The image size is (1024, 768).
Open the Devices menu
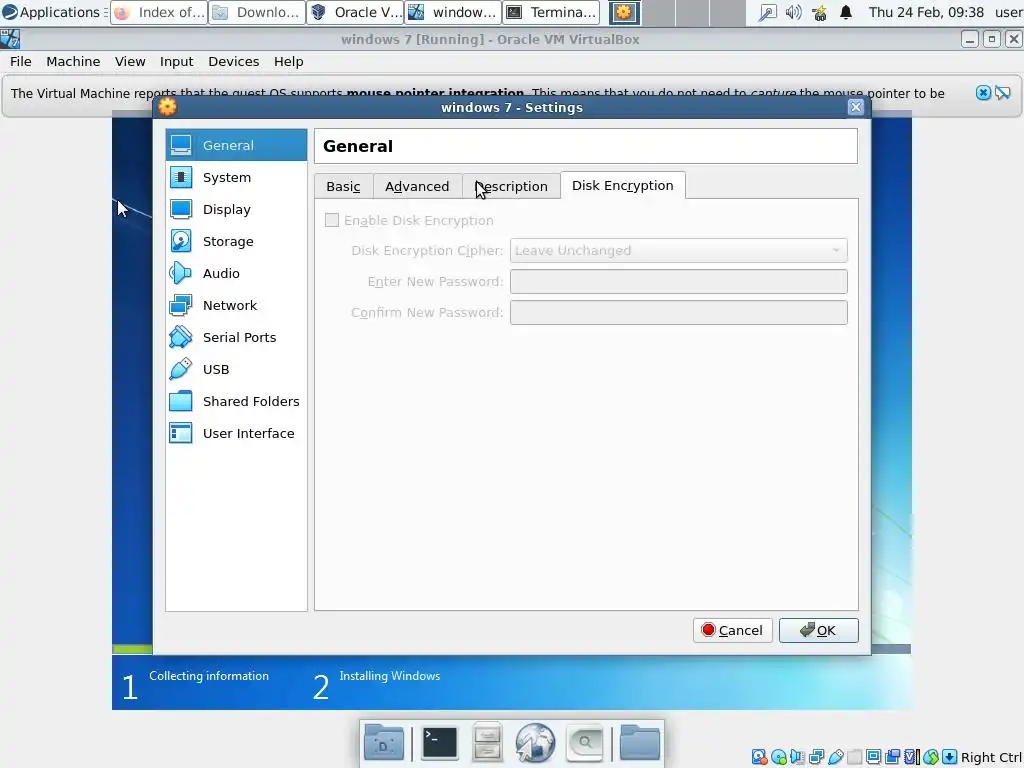[234, 61]
